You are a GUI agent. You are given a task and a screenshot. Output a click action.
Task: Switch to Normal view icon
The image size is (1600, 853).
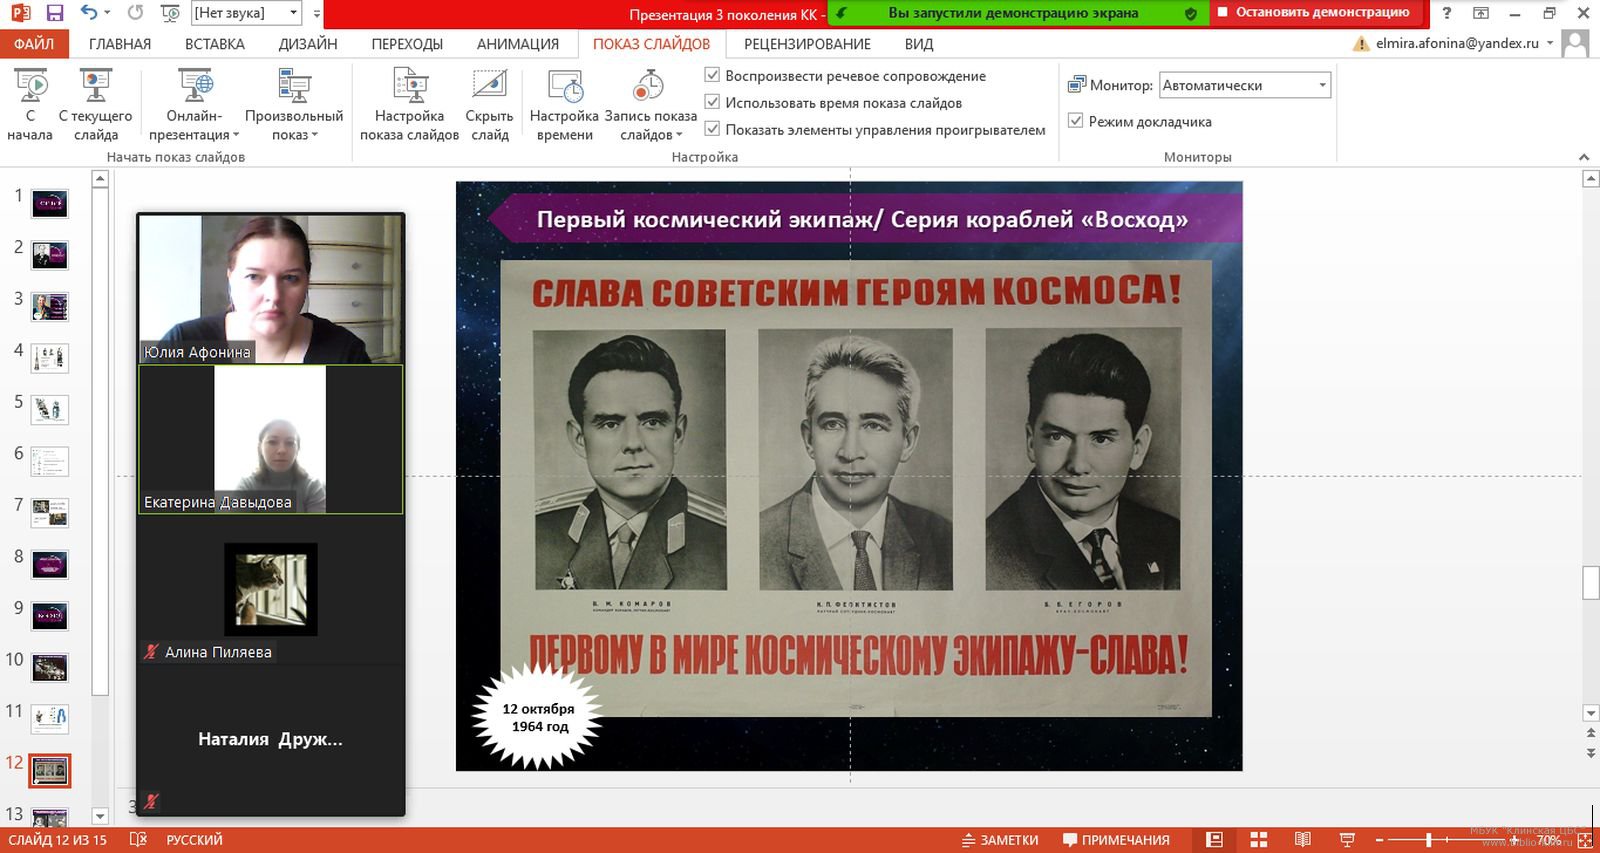[1214, 840]
